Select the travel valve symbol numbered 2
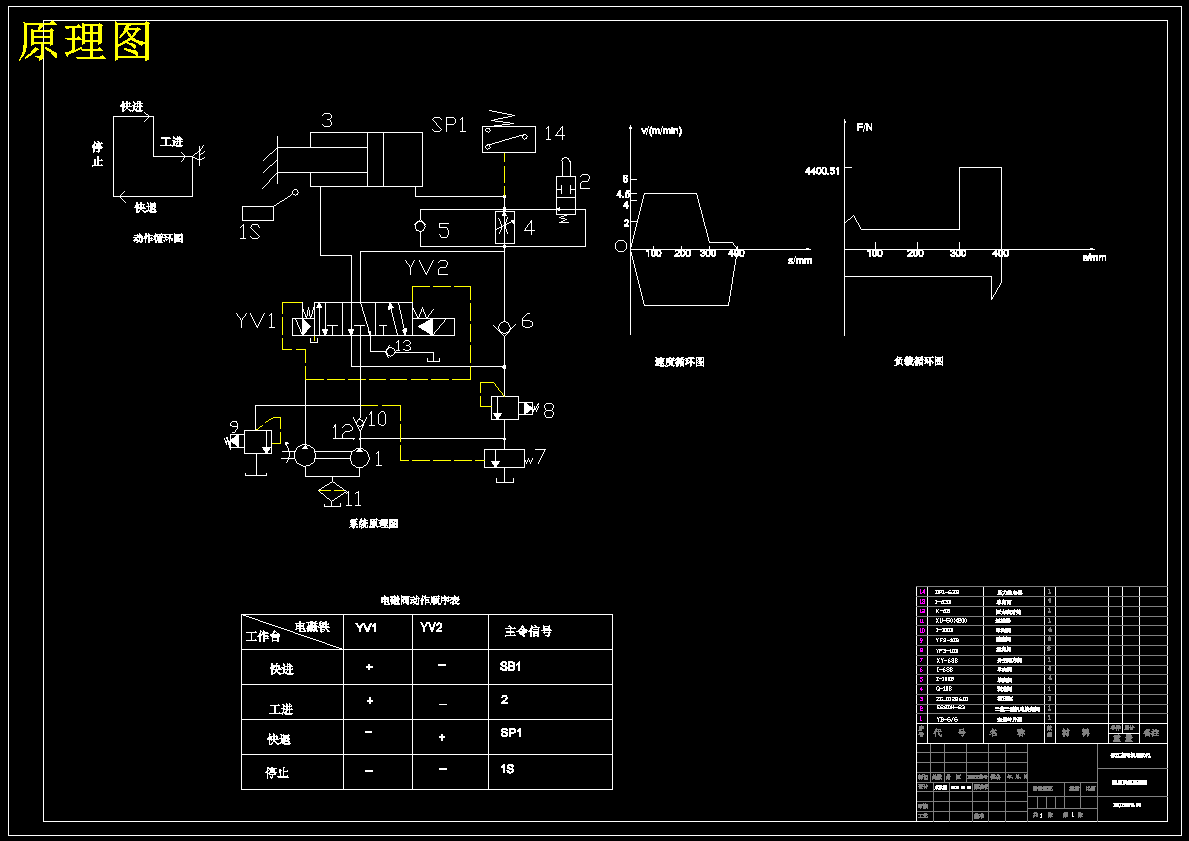1189x841 pixels. (566, 188)
